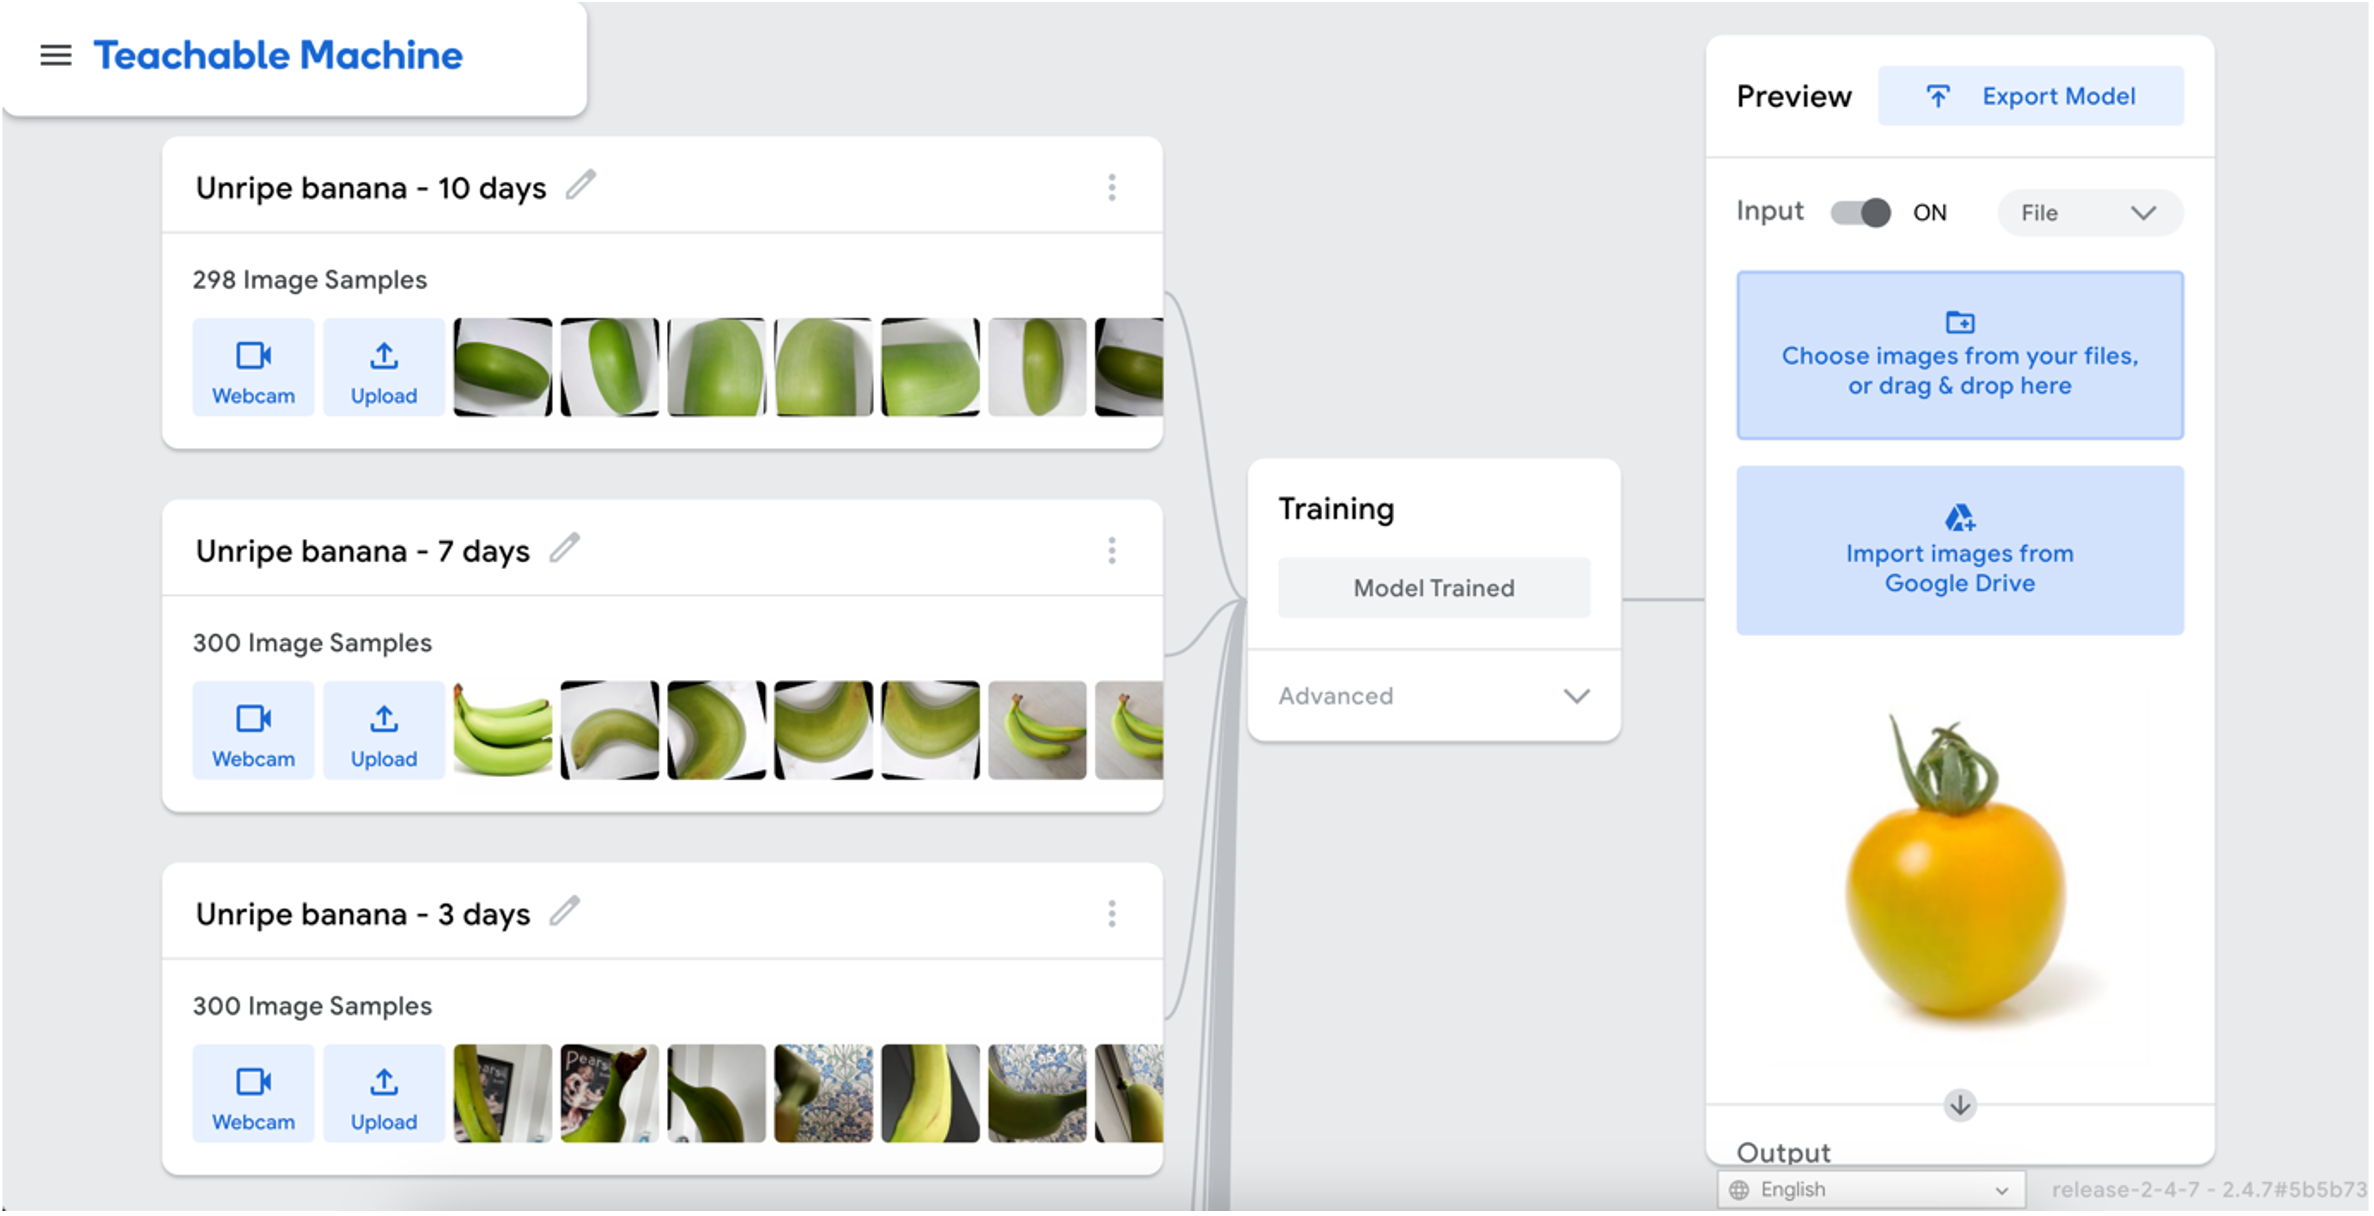Upload images to the 7 days class
Image resolution: width=2374 pixels, height=1216 pixels.
click(383, 731)
